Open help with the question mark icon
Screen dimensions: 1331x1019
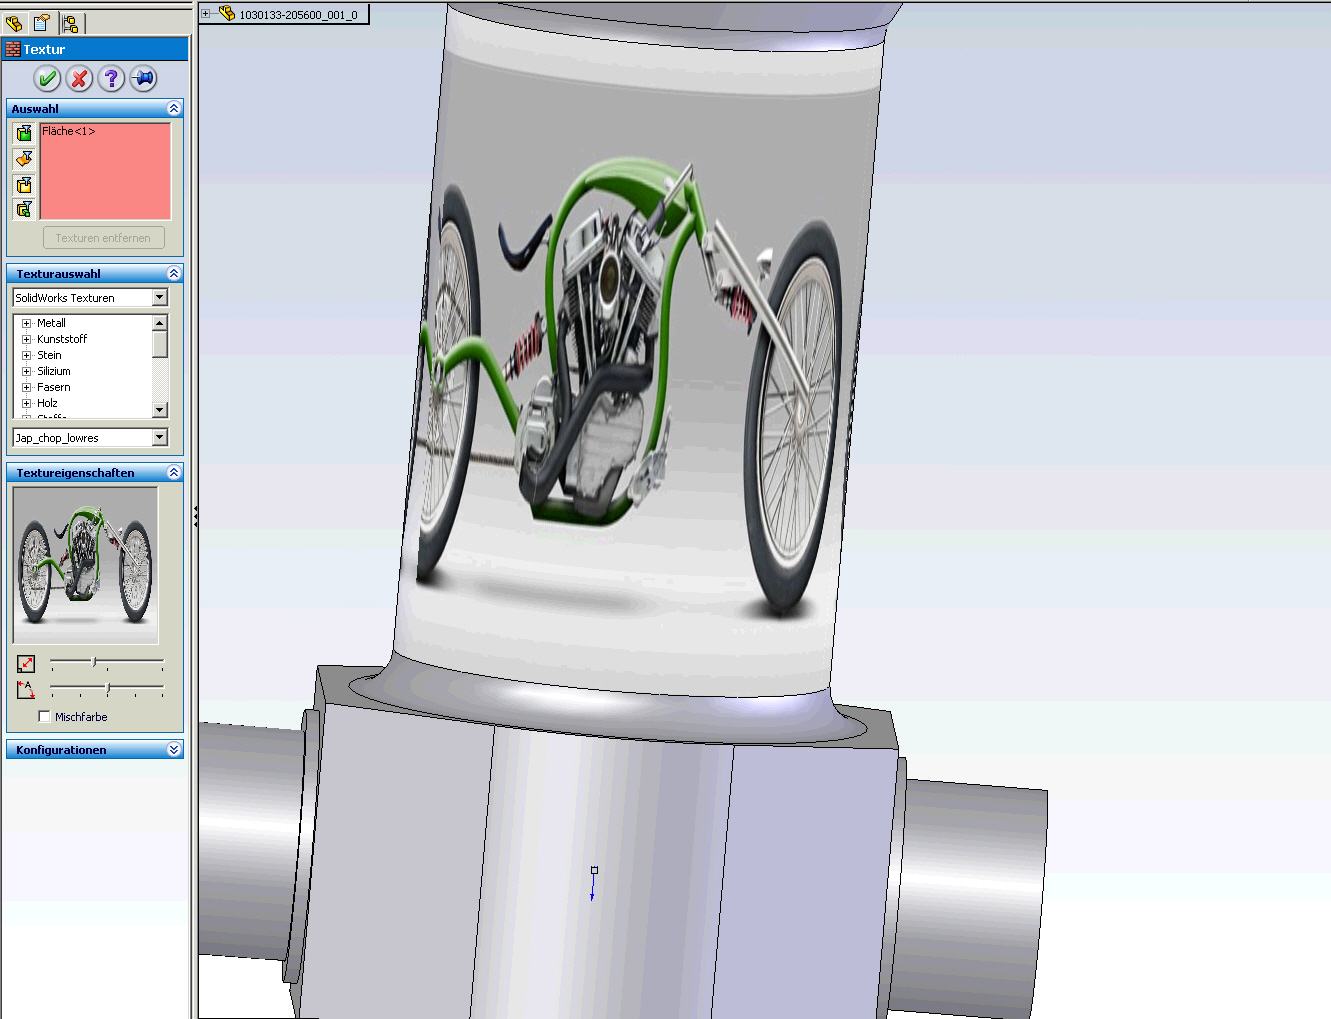coord(112,78)
